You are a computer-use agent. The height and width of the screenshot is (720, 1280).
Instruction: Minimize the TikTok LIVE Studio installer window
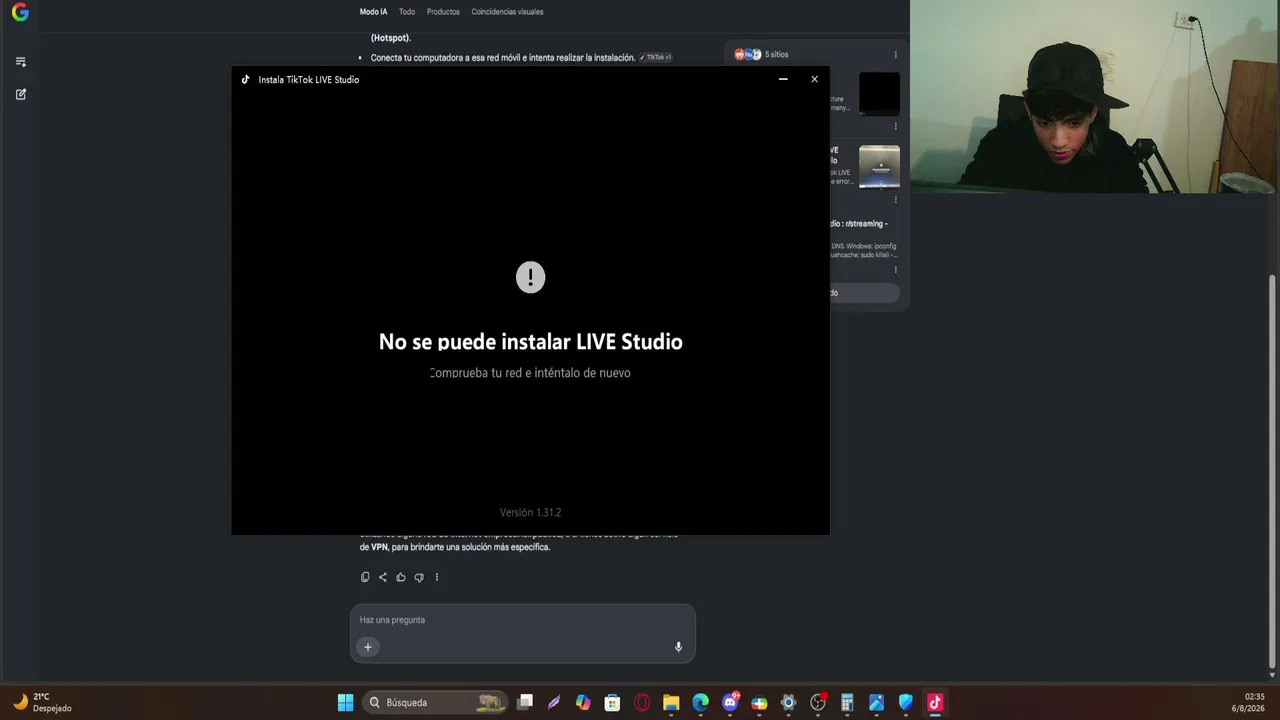tap(783, 79)
